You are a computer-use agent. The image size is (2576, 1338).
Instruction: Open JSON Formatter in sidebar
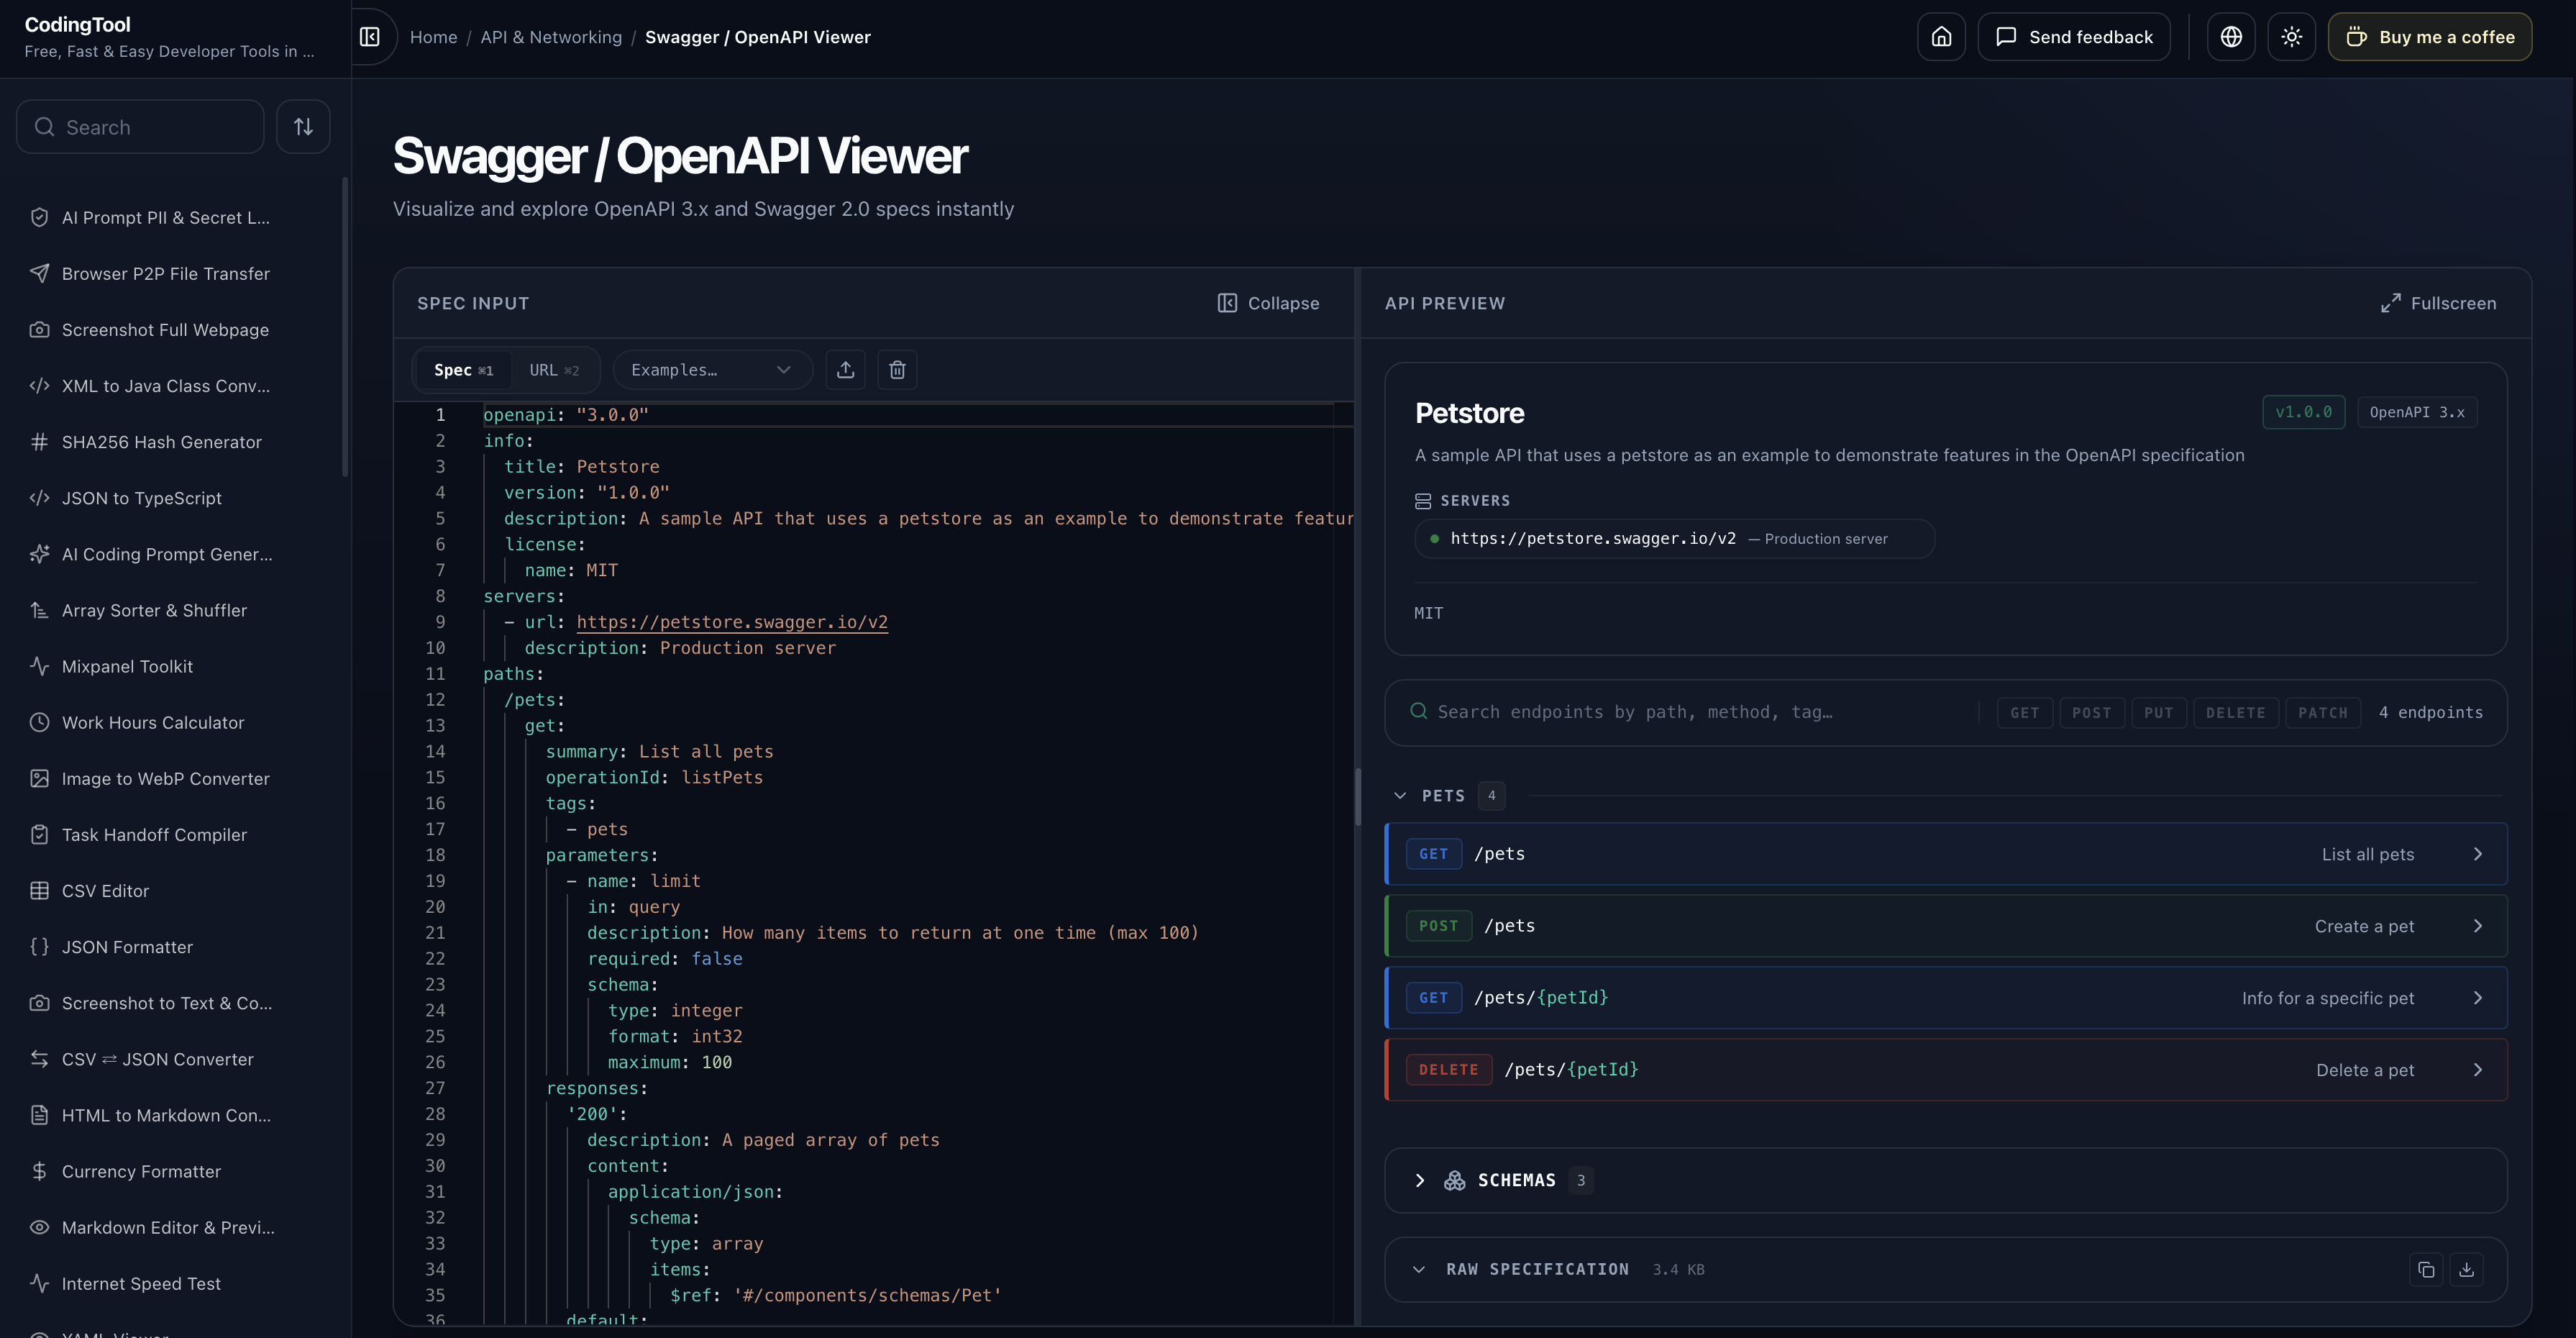tap(127, 947)
